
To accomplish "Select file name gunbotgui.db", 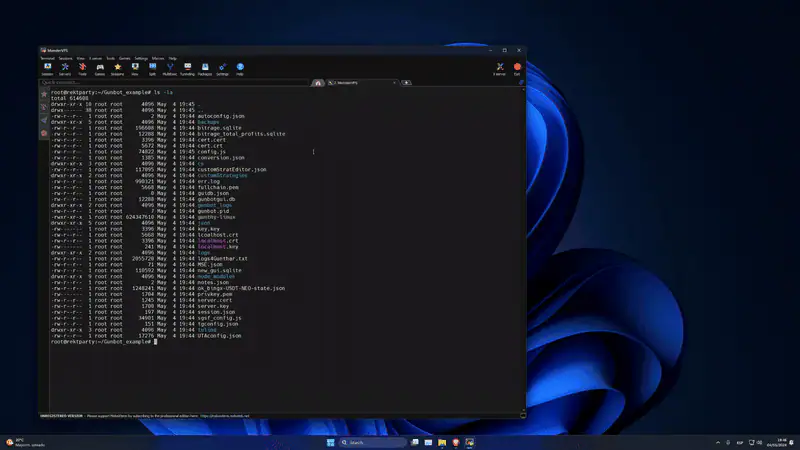I will (216, 199).
